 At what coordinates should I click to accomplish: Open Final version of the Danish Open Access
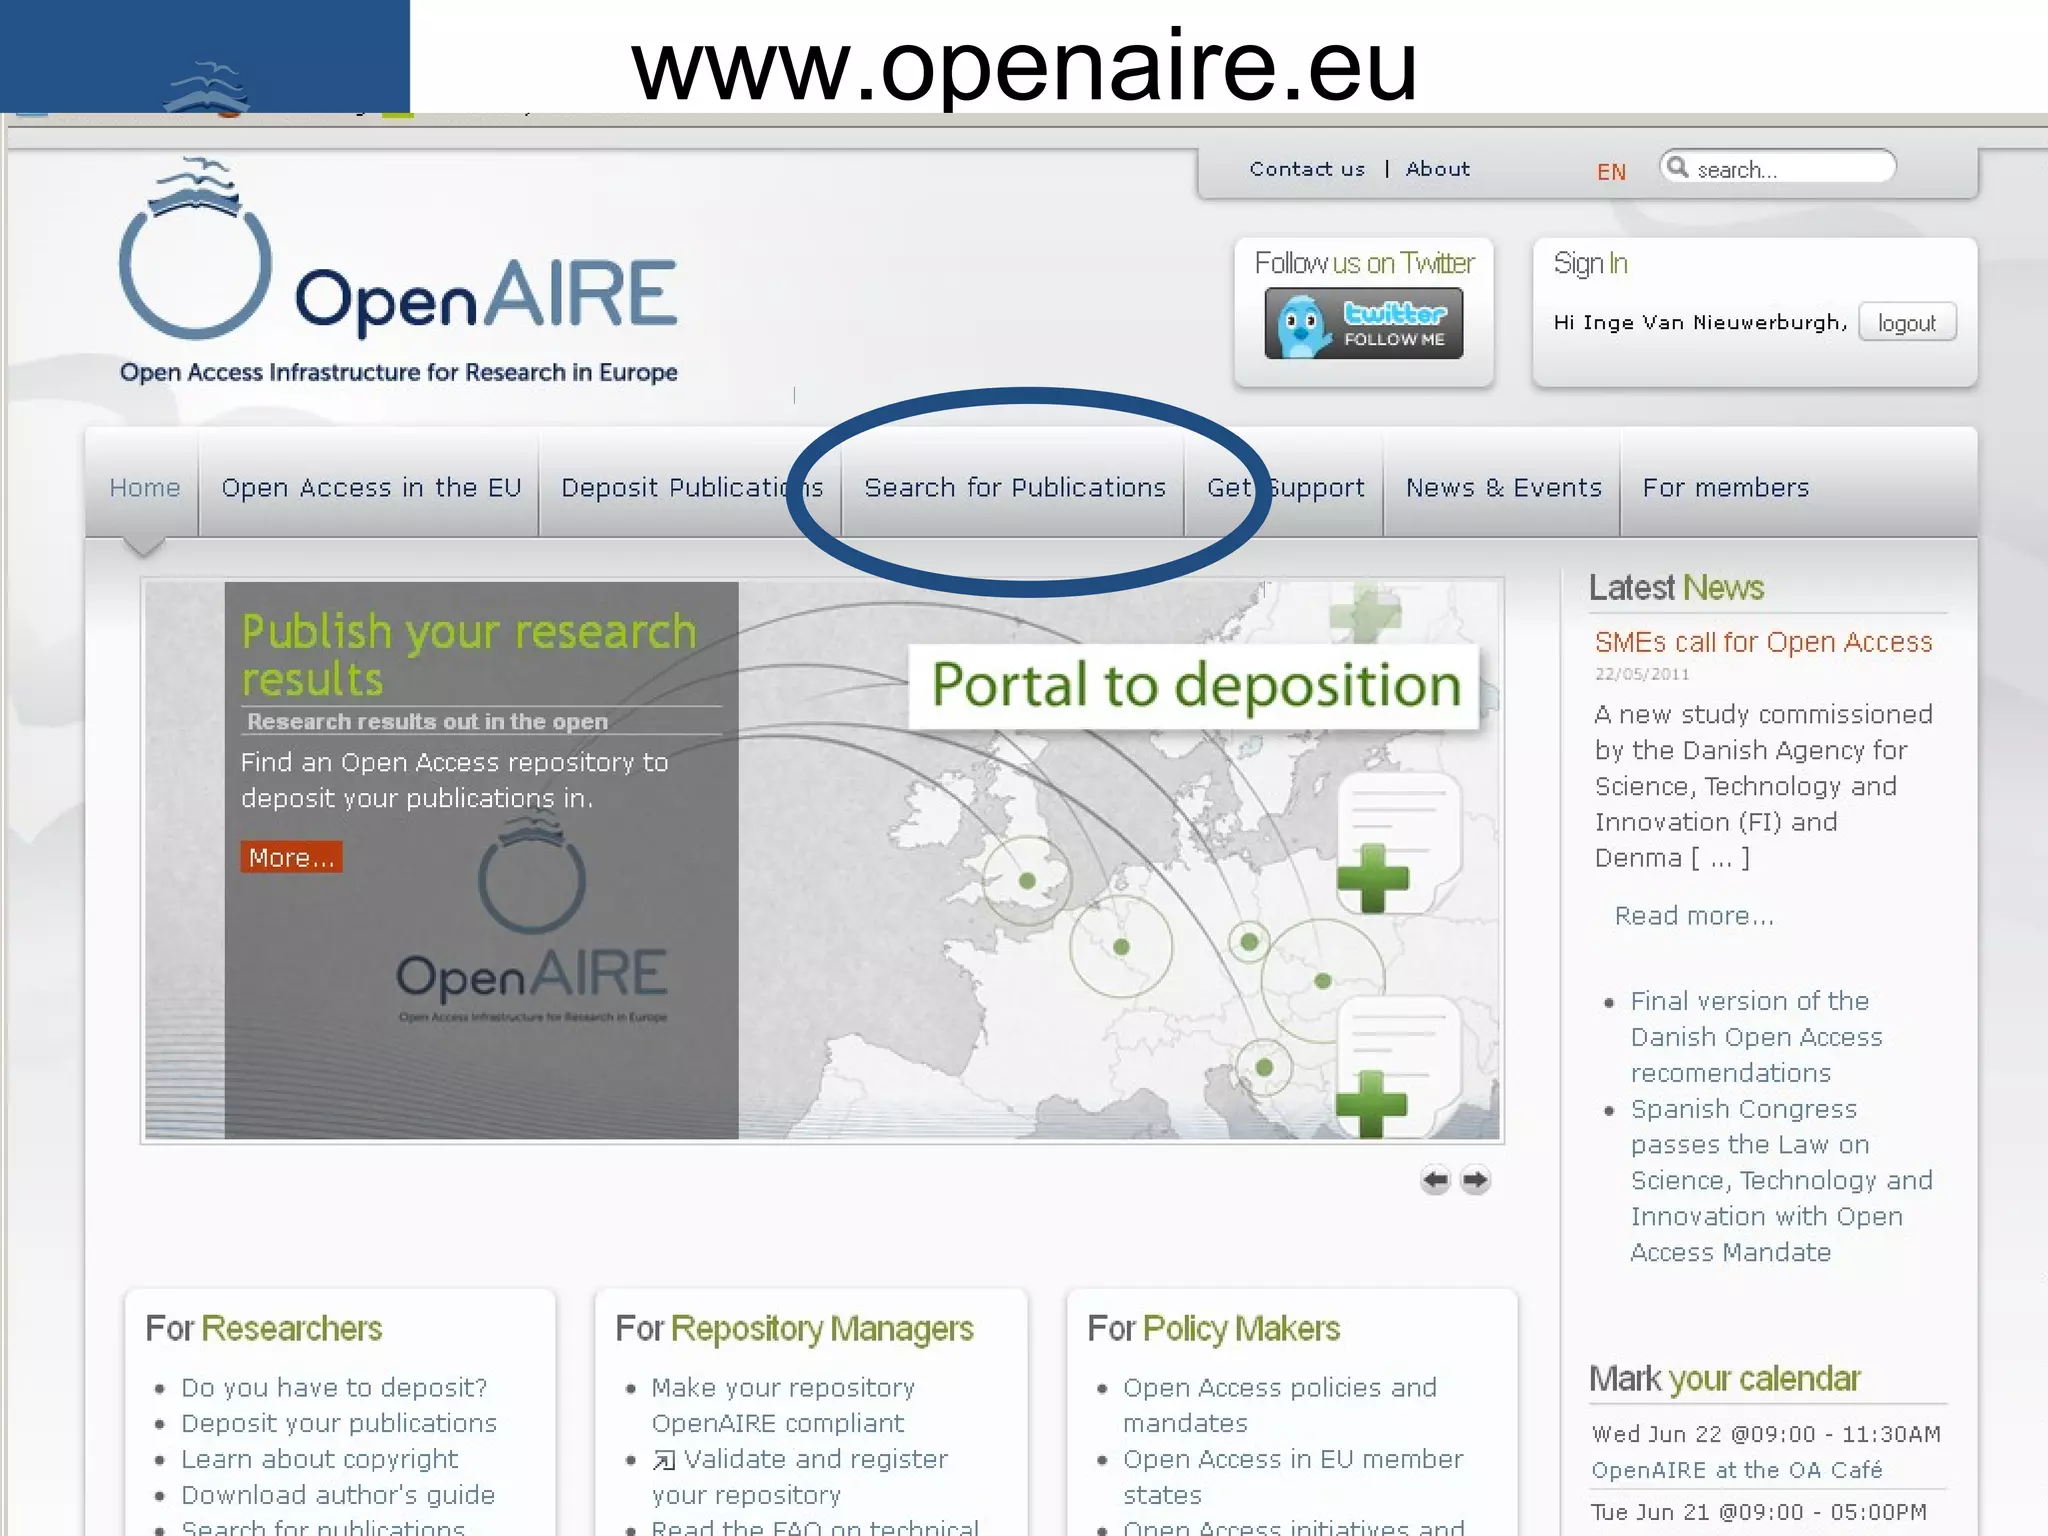(1757, 1037)
